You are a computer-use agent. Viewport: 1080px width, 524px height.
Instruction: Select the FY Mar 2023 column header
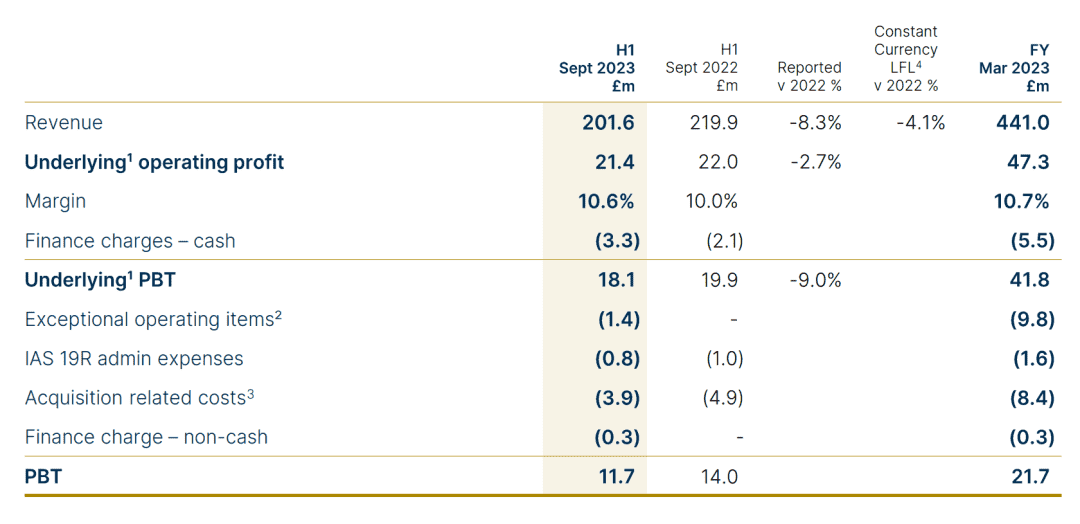click(x=1015, y=68)
